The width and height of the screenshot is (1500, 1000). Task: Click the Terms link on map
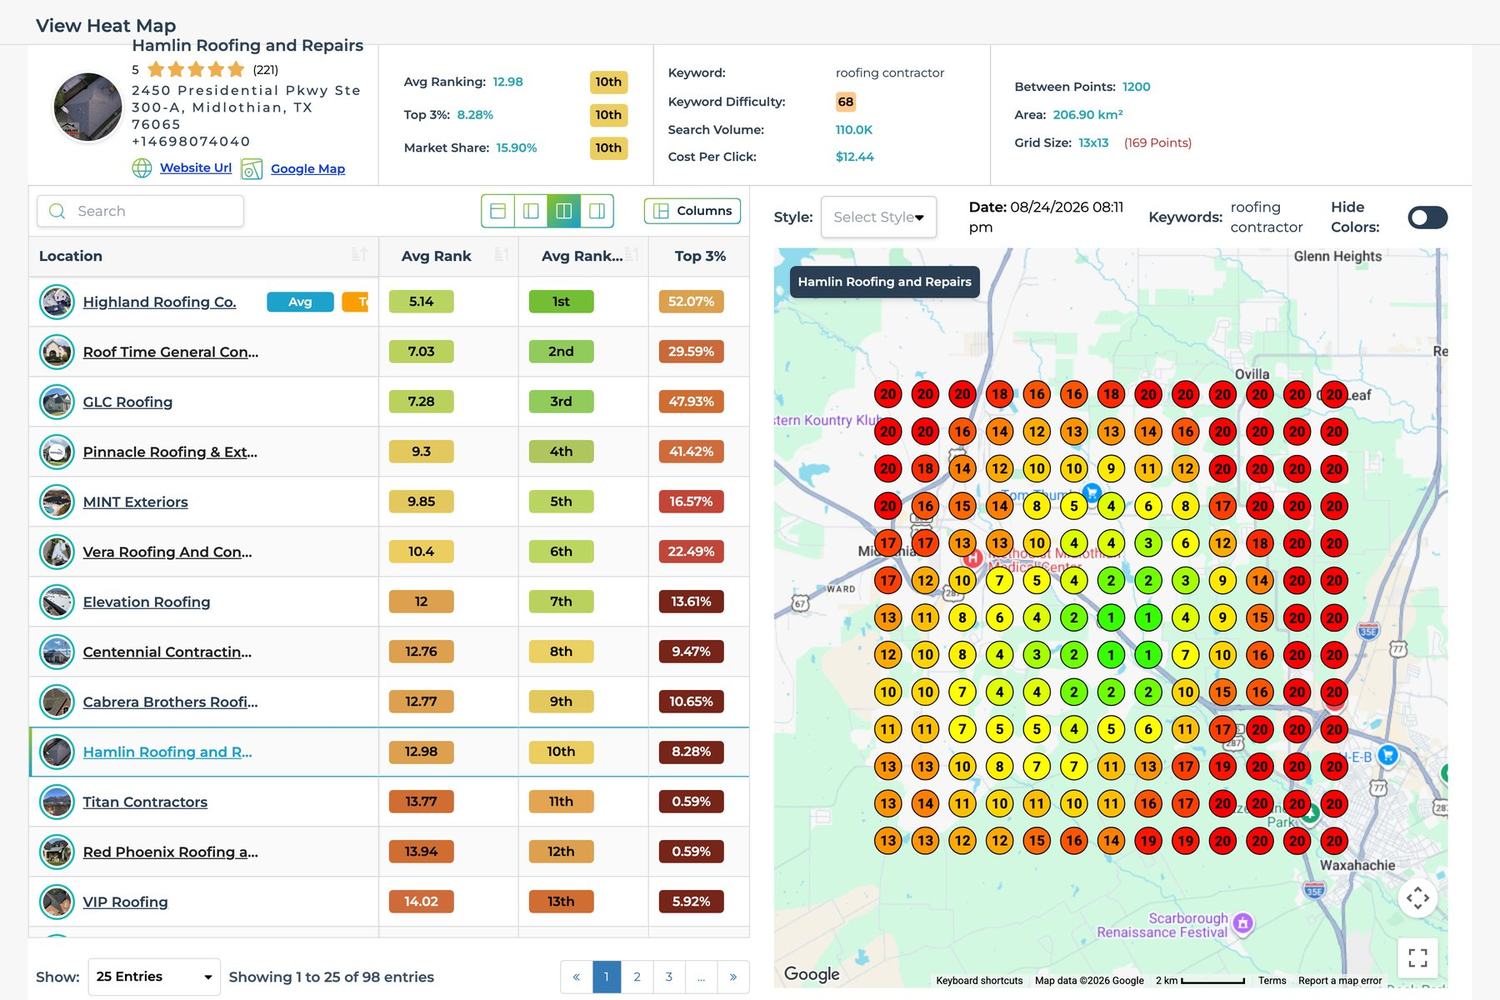tap(1272, 981)
